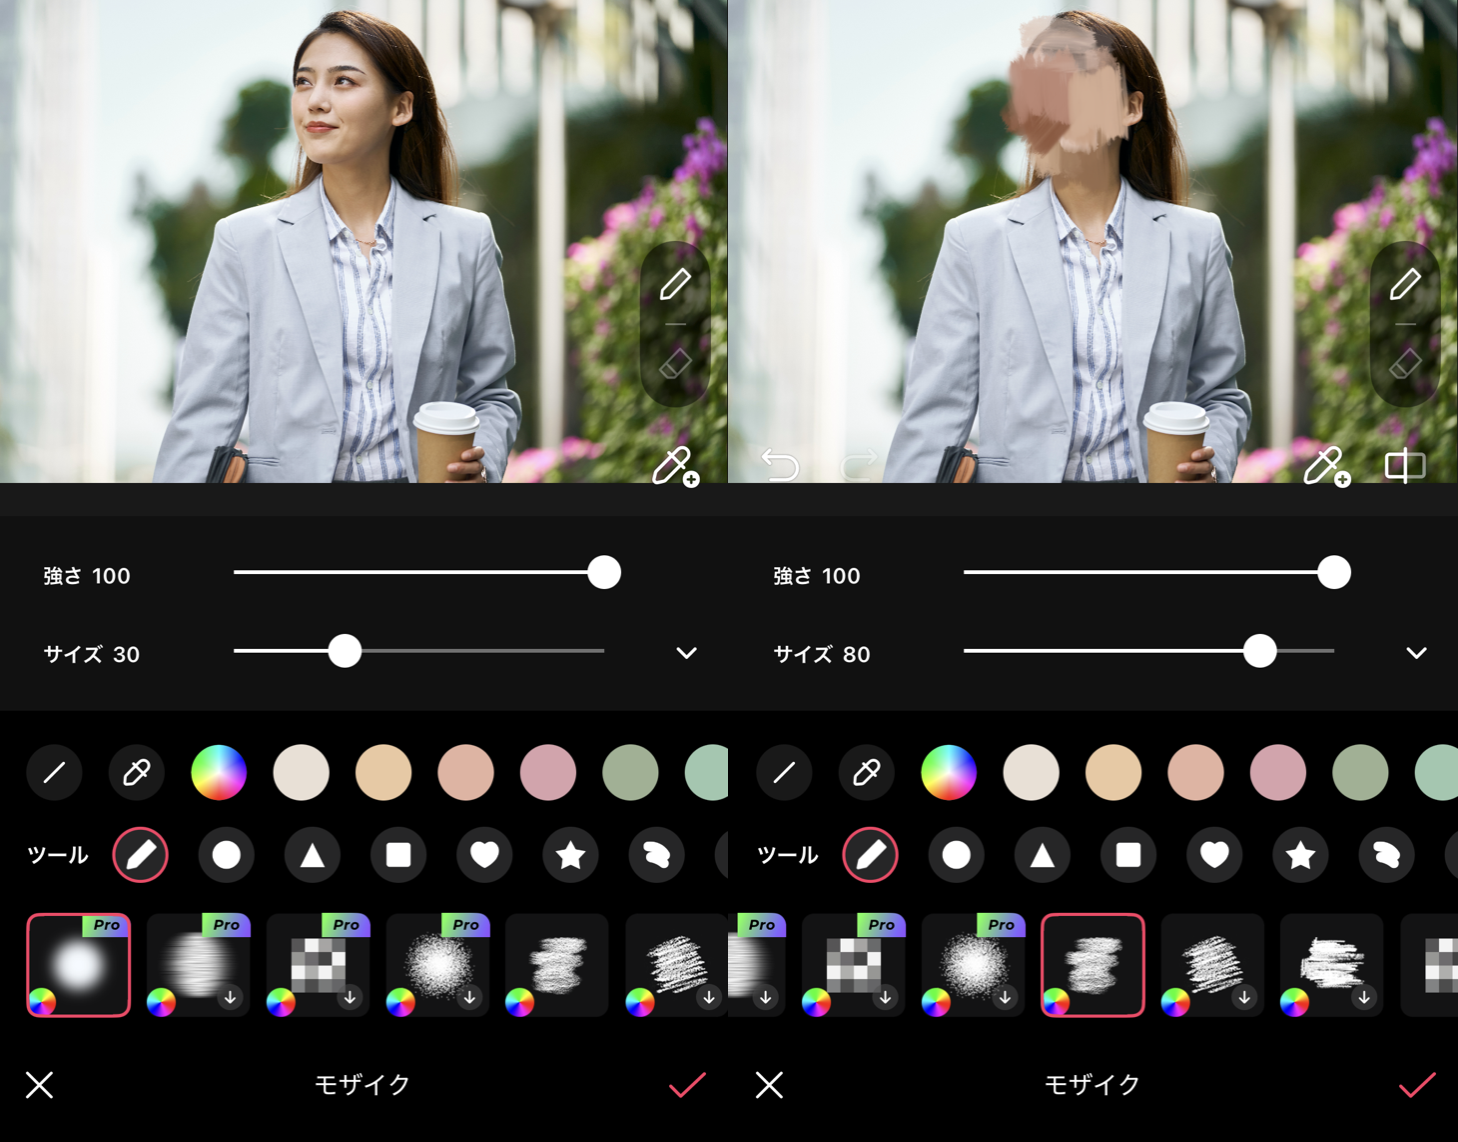Confirm the right モザイク edit with the checkmark
The image size is (1458, 1142).
[x=1416, y=1085]
